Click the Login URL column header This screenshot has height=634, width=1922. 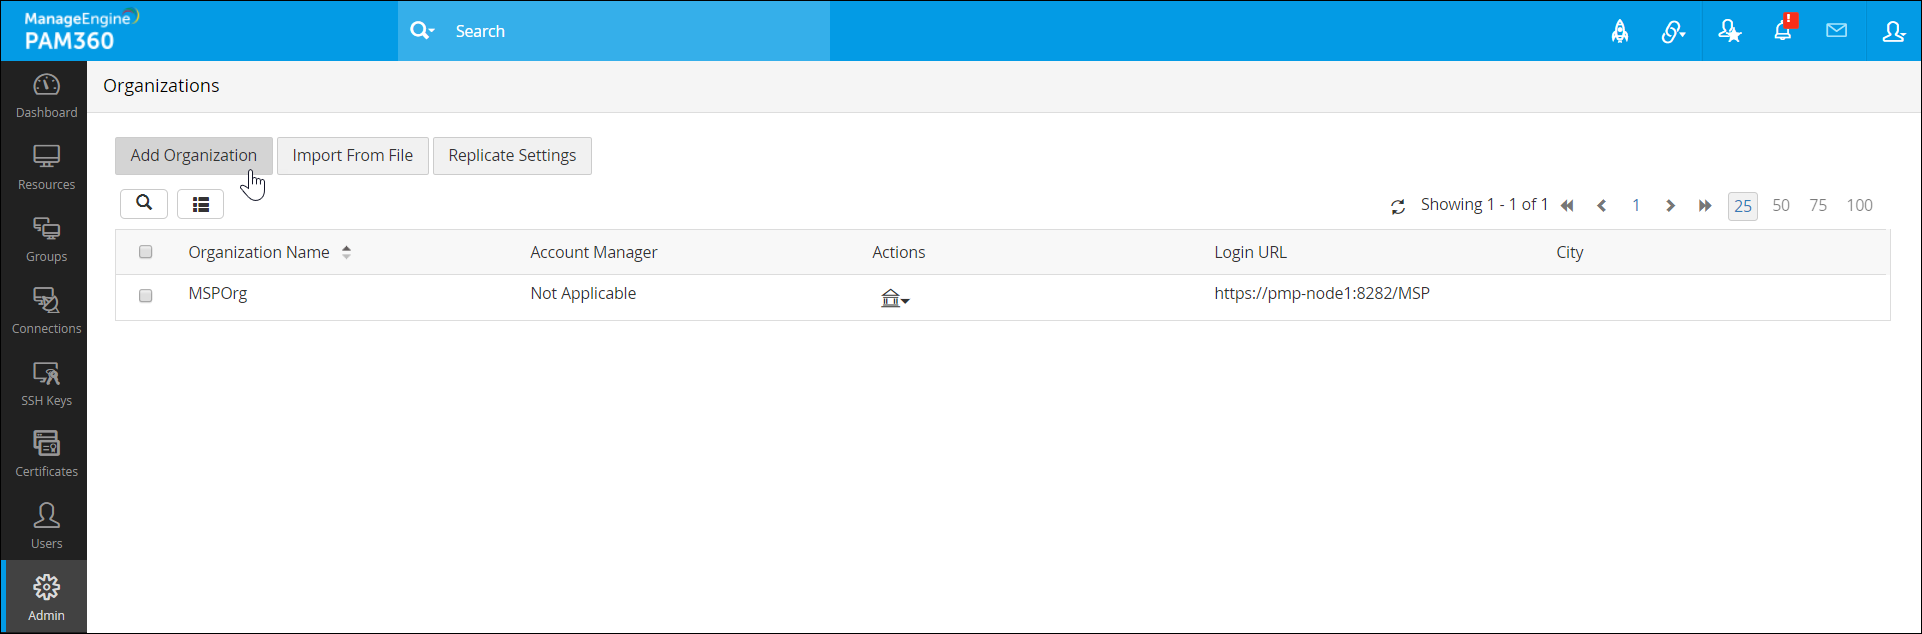click(x=1250, y=252)
